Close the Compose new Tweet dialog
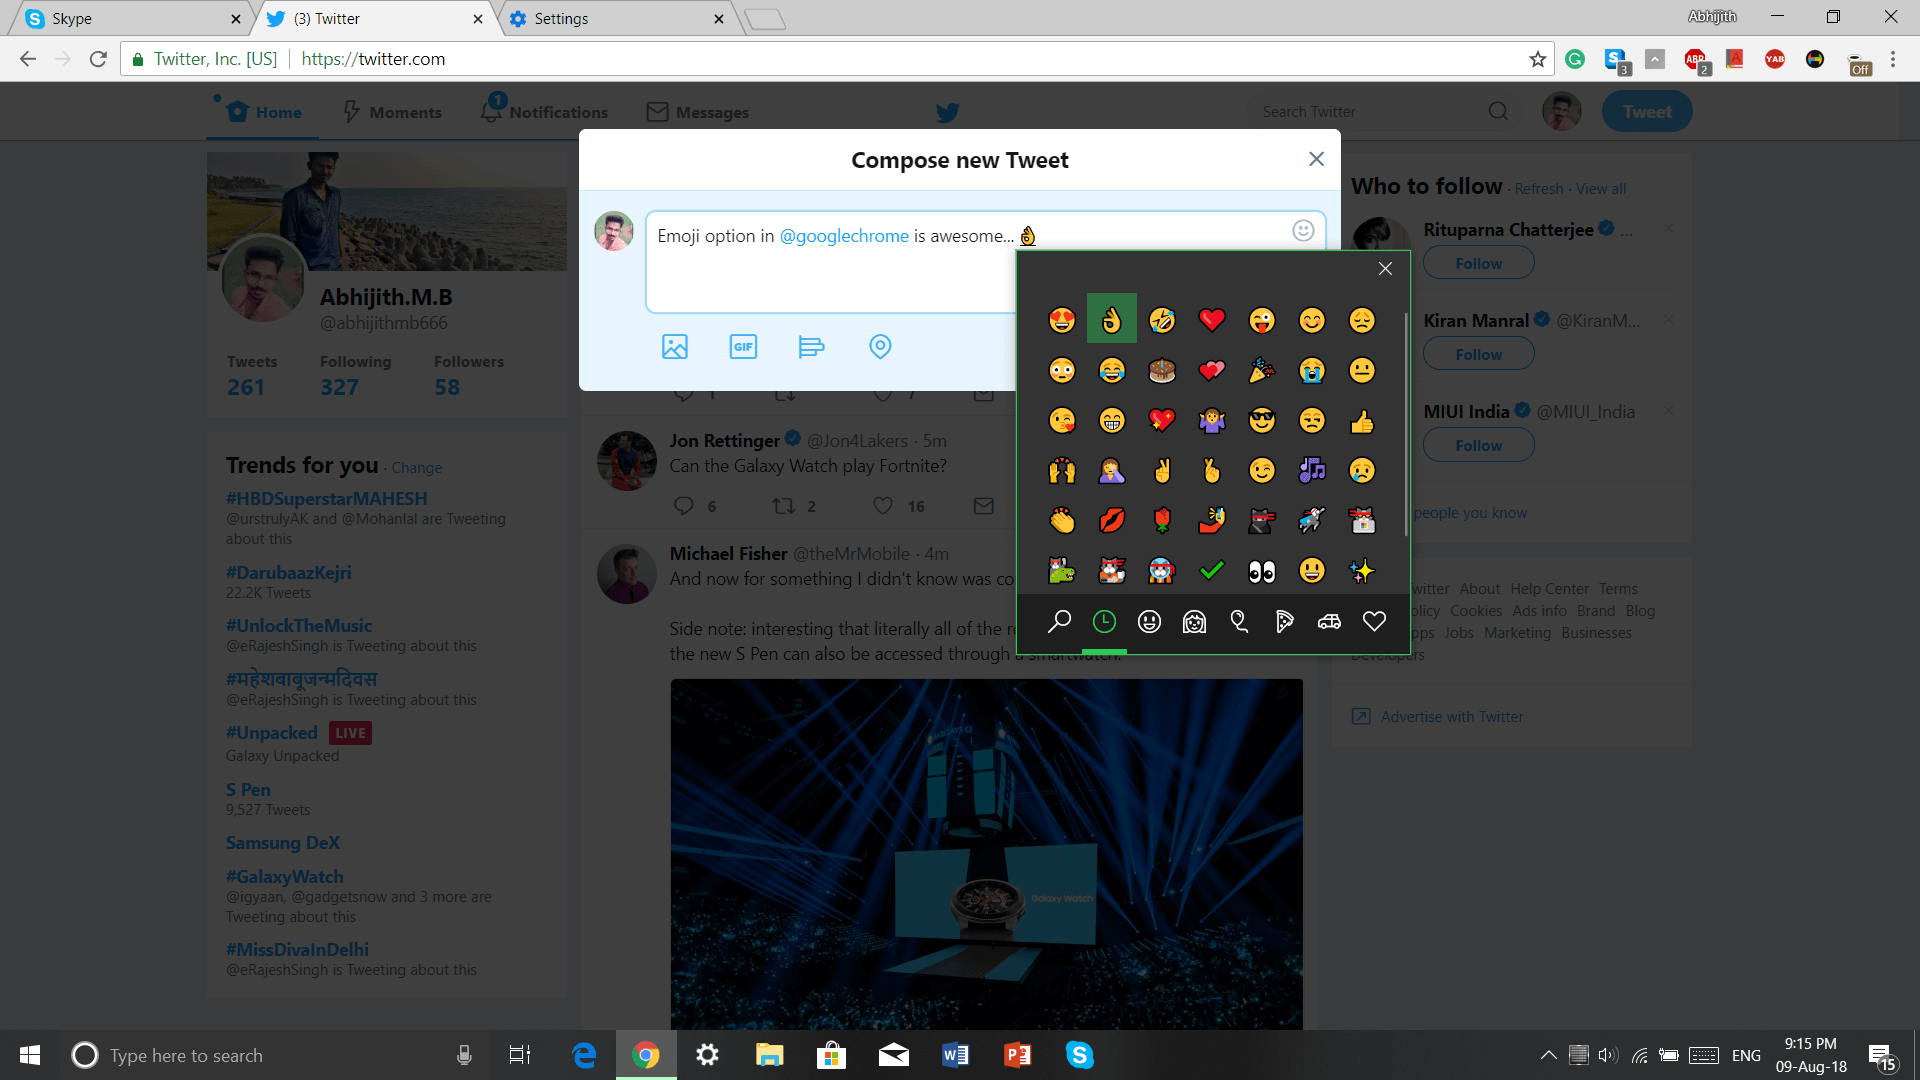This screenshot has width=1920, height=1080. point(1316,159)
